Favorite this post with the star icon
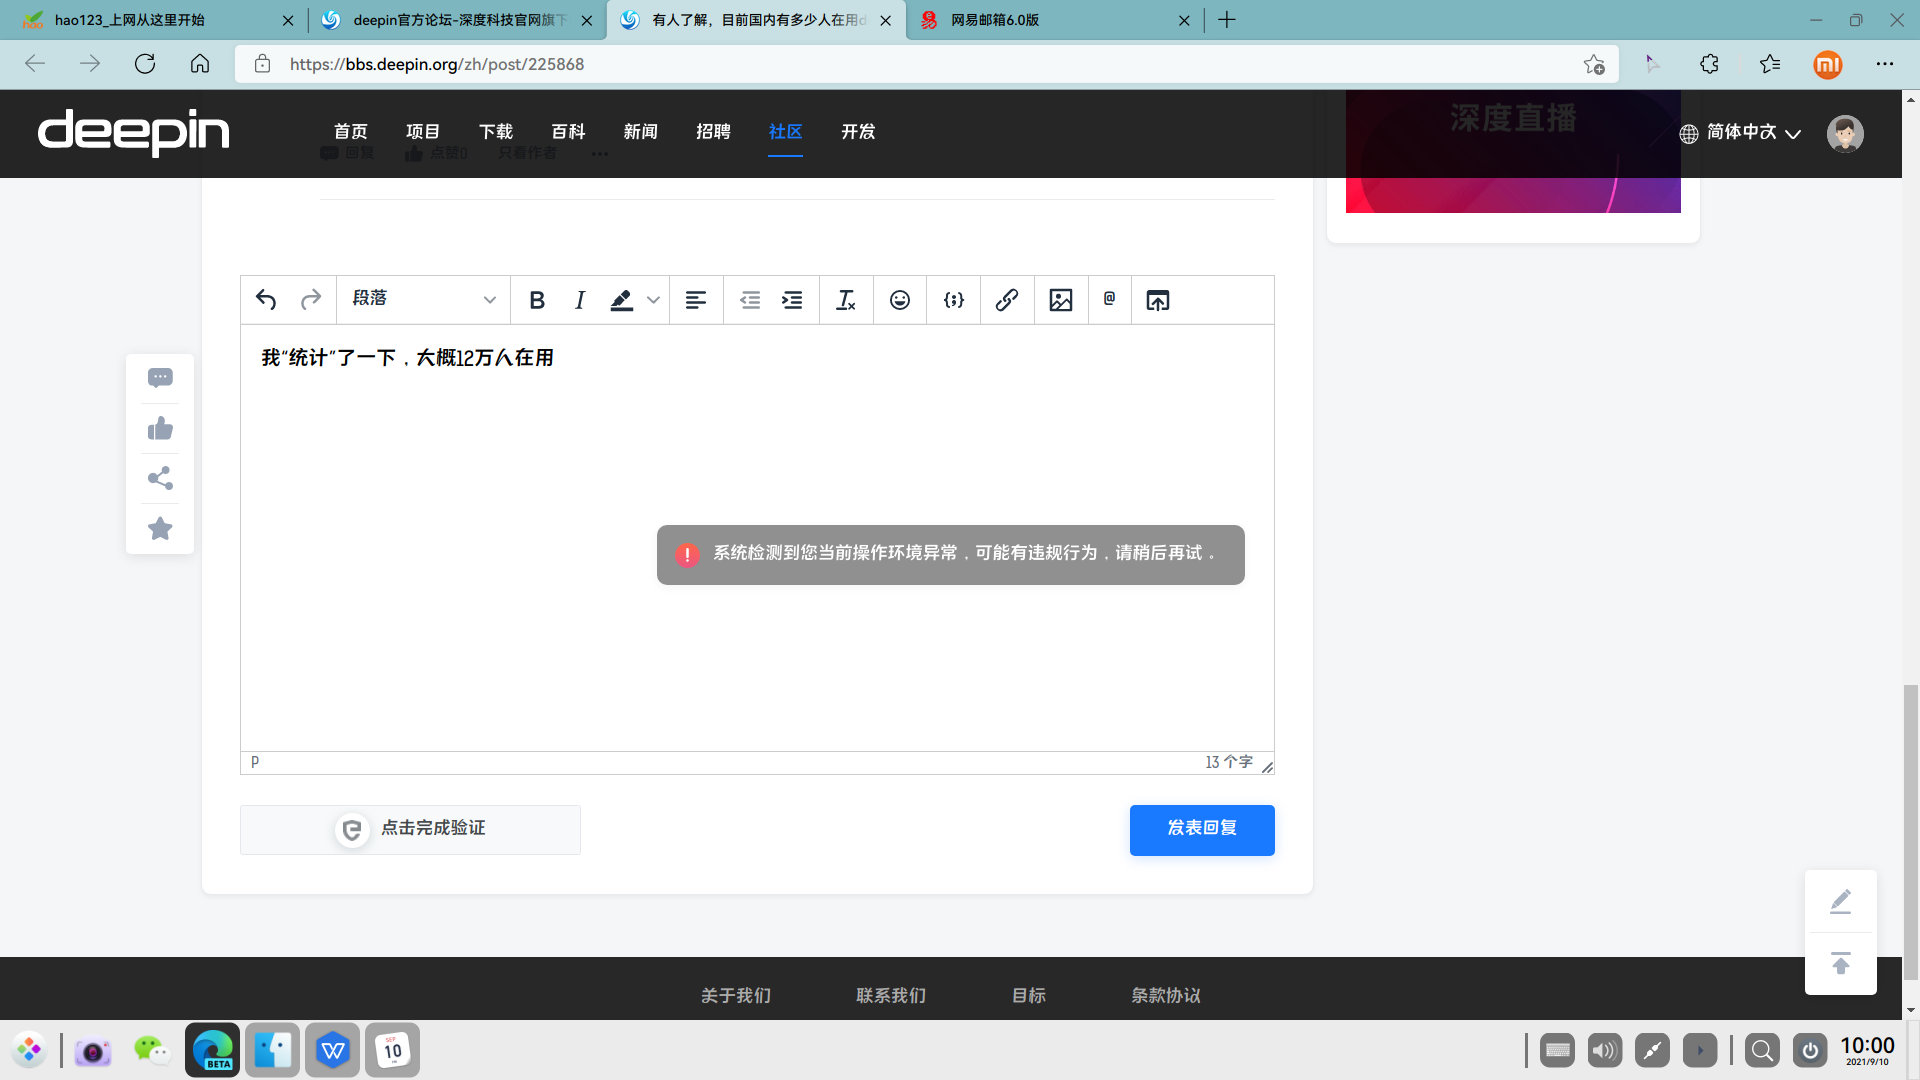The width and height of the screenshot is (1920, 1080). [160, 529]
